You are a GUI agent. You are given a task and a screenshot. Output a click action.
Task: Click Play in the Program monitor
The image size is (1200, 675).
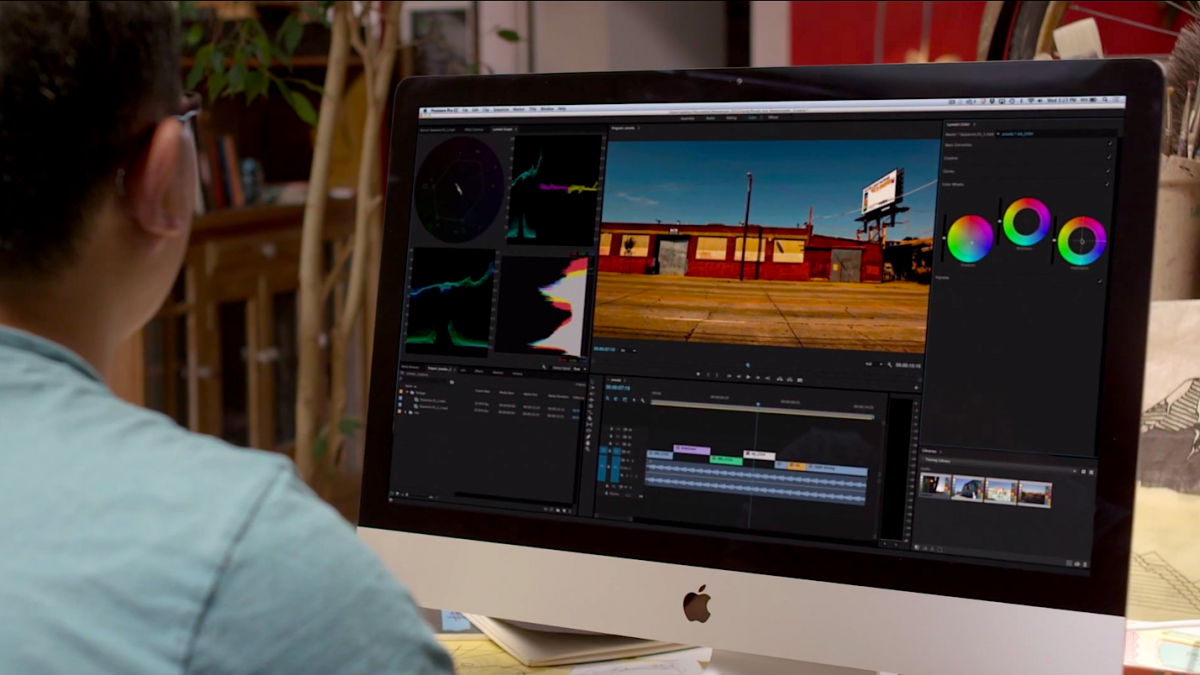point(748,377)
